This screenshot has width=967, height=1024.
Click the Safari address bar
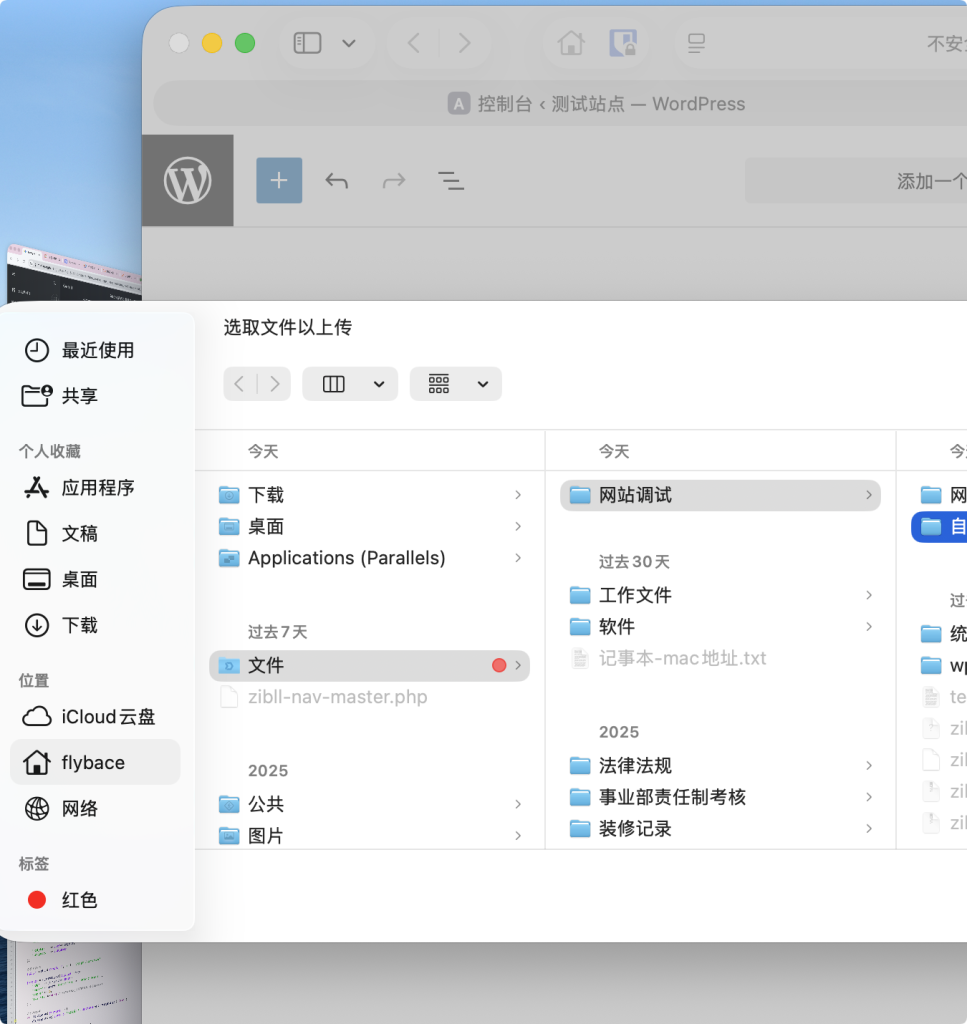596,104
